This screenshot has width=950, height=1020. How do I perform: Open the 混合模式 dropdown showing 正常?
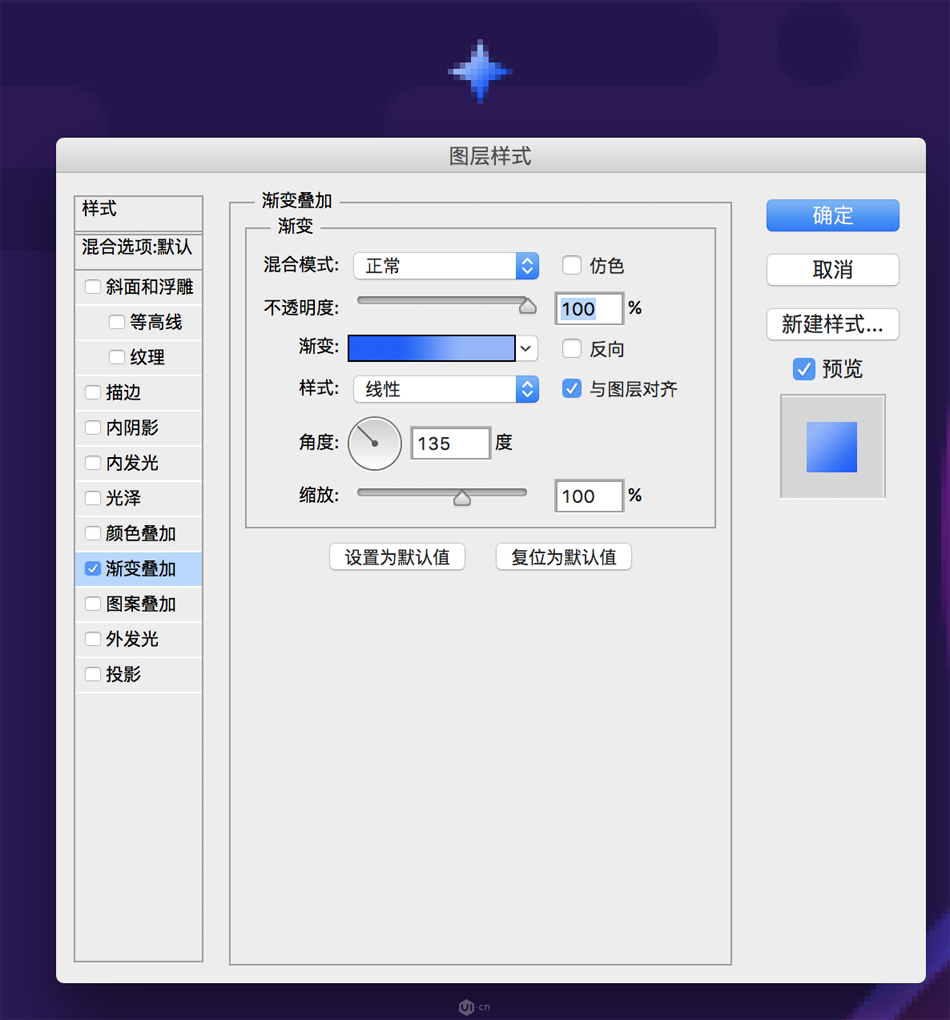coord(446,266)
